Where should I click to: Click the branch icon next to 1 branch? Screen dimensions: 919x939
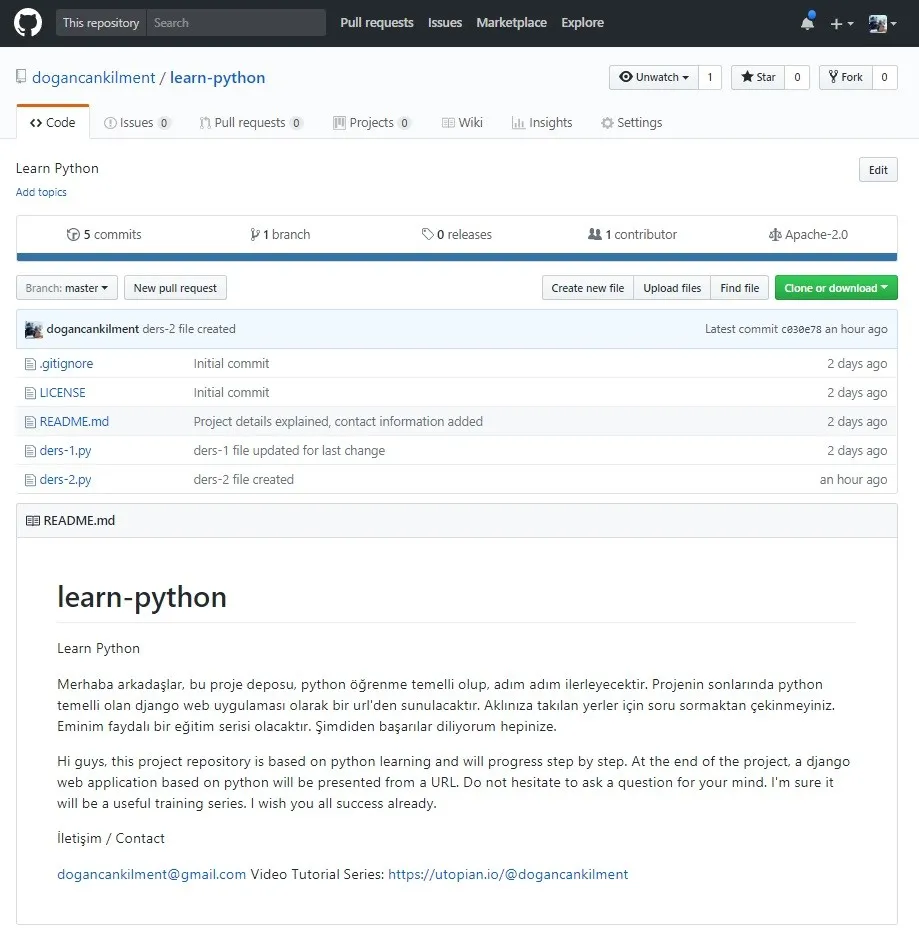click(255, 235)
